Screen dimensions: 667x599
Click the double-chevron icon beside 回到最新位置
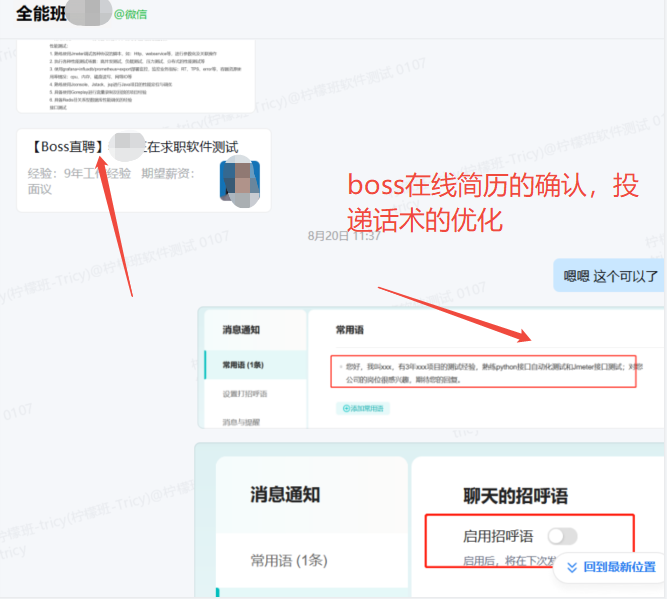pos(572,567)
